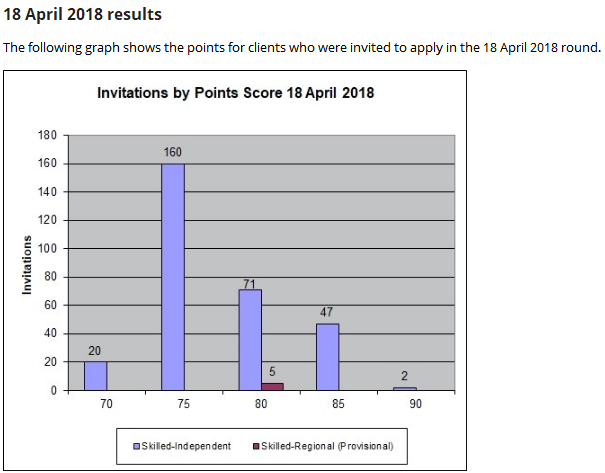Viewport: 605px width, 473px height.
Task: Click the paragraph text describing the graph
Action: (302, 47)
